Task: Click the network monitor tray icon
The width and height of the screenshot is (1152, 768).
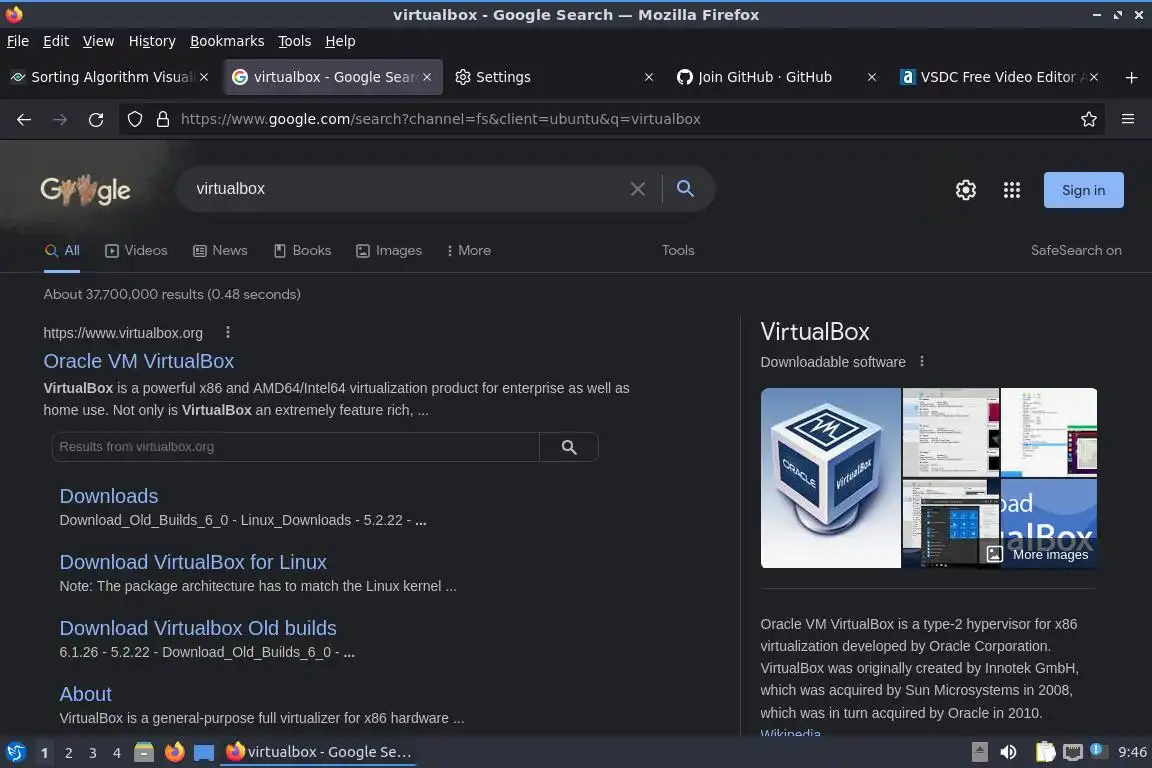Action: point(1073,752)
